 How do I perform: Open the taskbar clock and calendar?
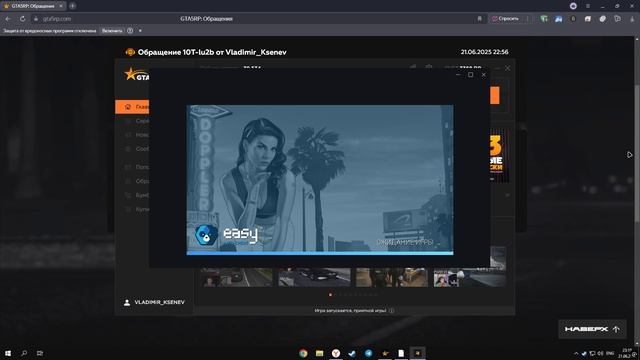click(626, 353)
